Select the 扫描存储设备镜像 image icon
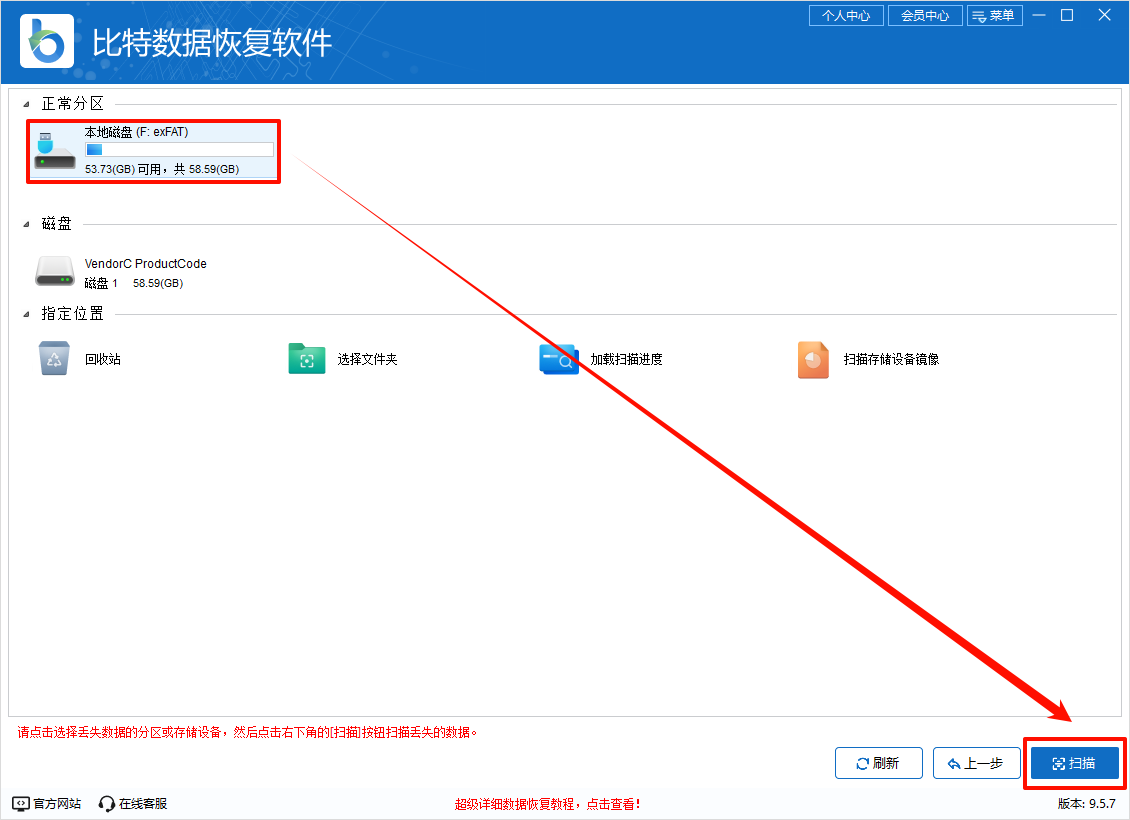Screen dimensions: 1130x820 [812, 359]
